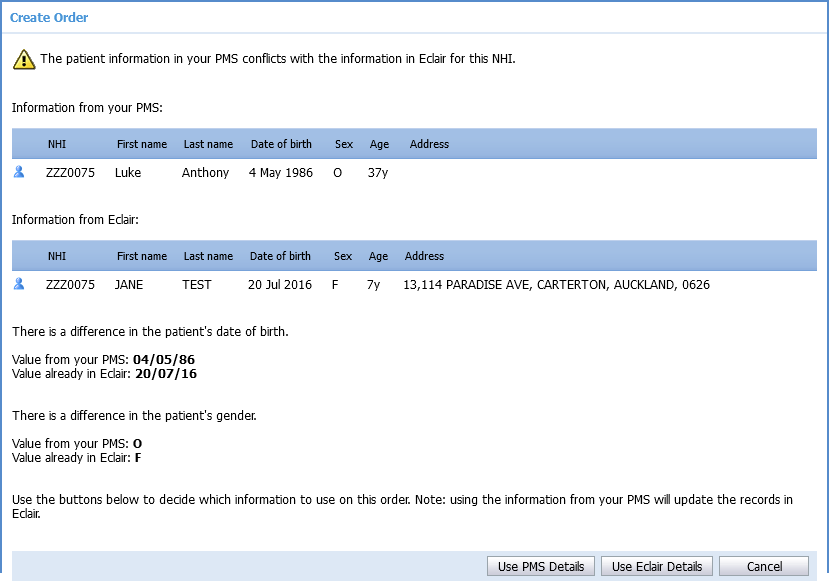
Task: Click the Use PMS Details button
Action: point(540,565)
